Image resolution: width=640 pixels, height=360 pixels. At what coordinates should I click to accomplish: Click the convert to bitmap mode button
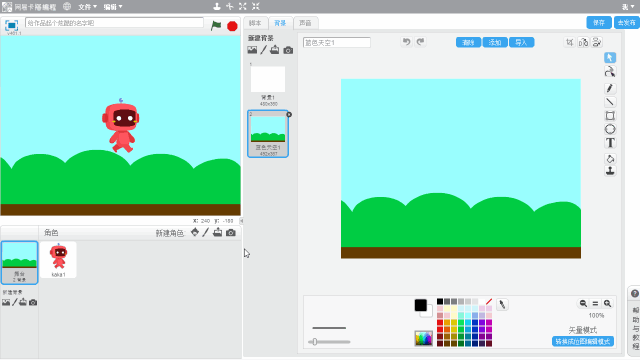582,341
